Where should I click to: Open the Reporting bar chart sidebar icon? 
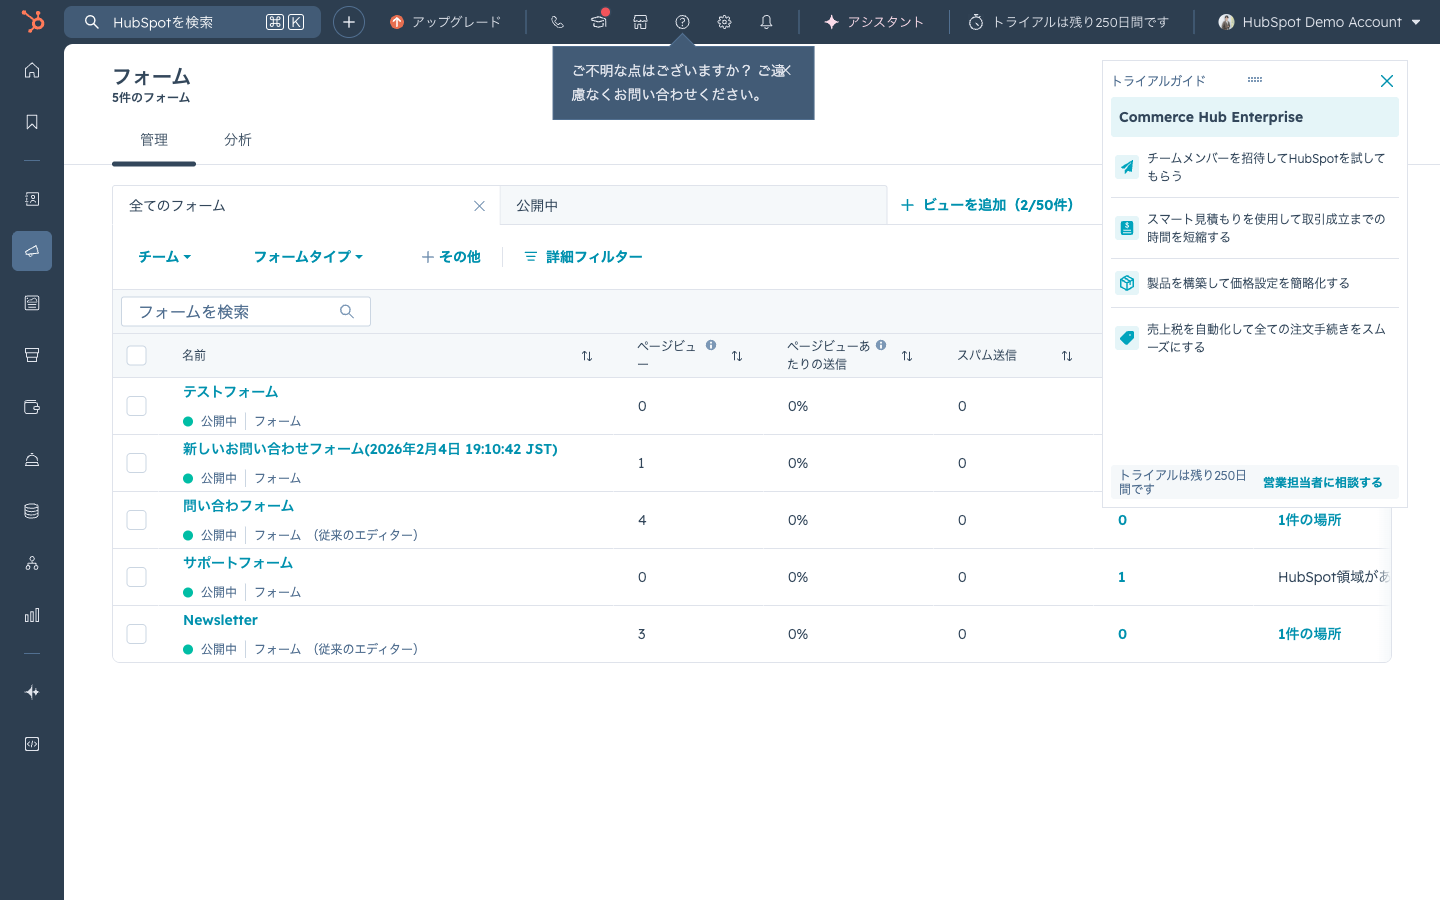32,615
